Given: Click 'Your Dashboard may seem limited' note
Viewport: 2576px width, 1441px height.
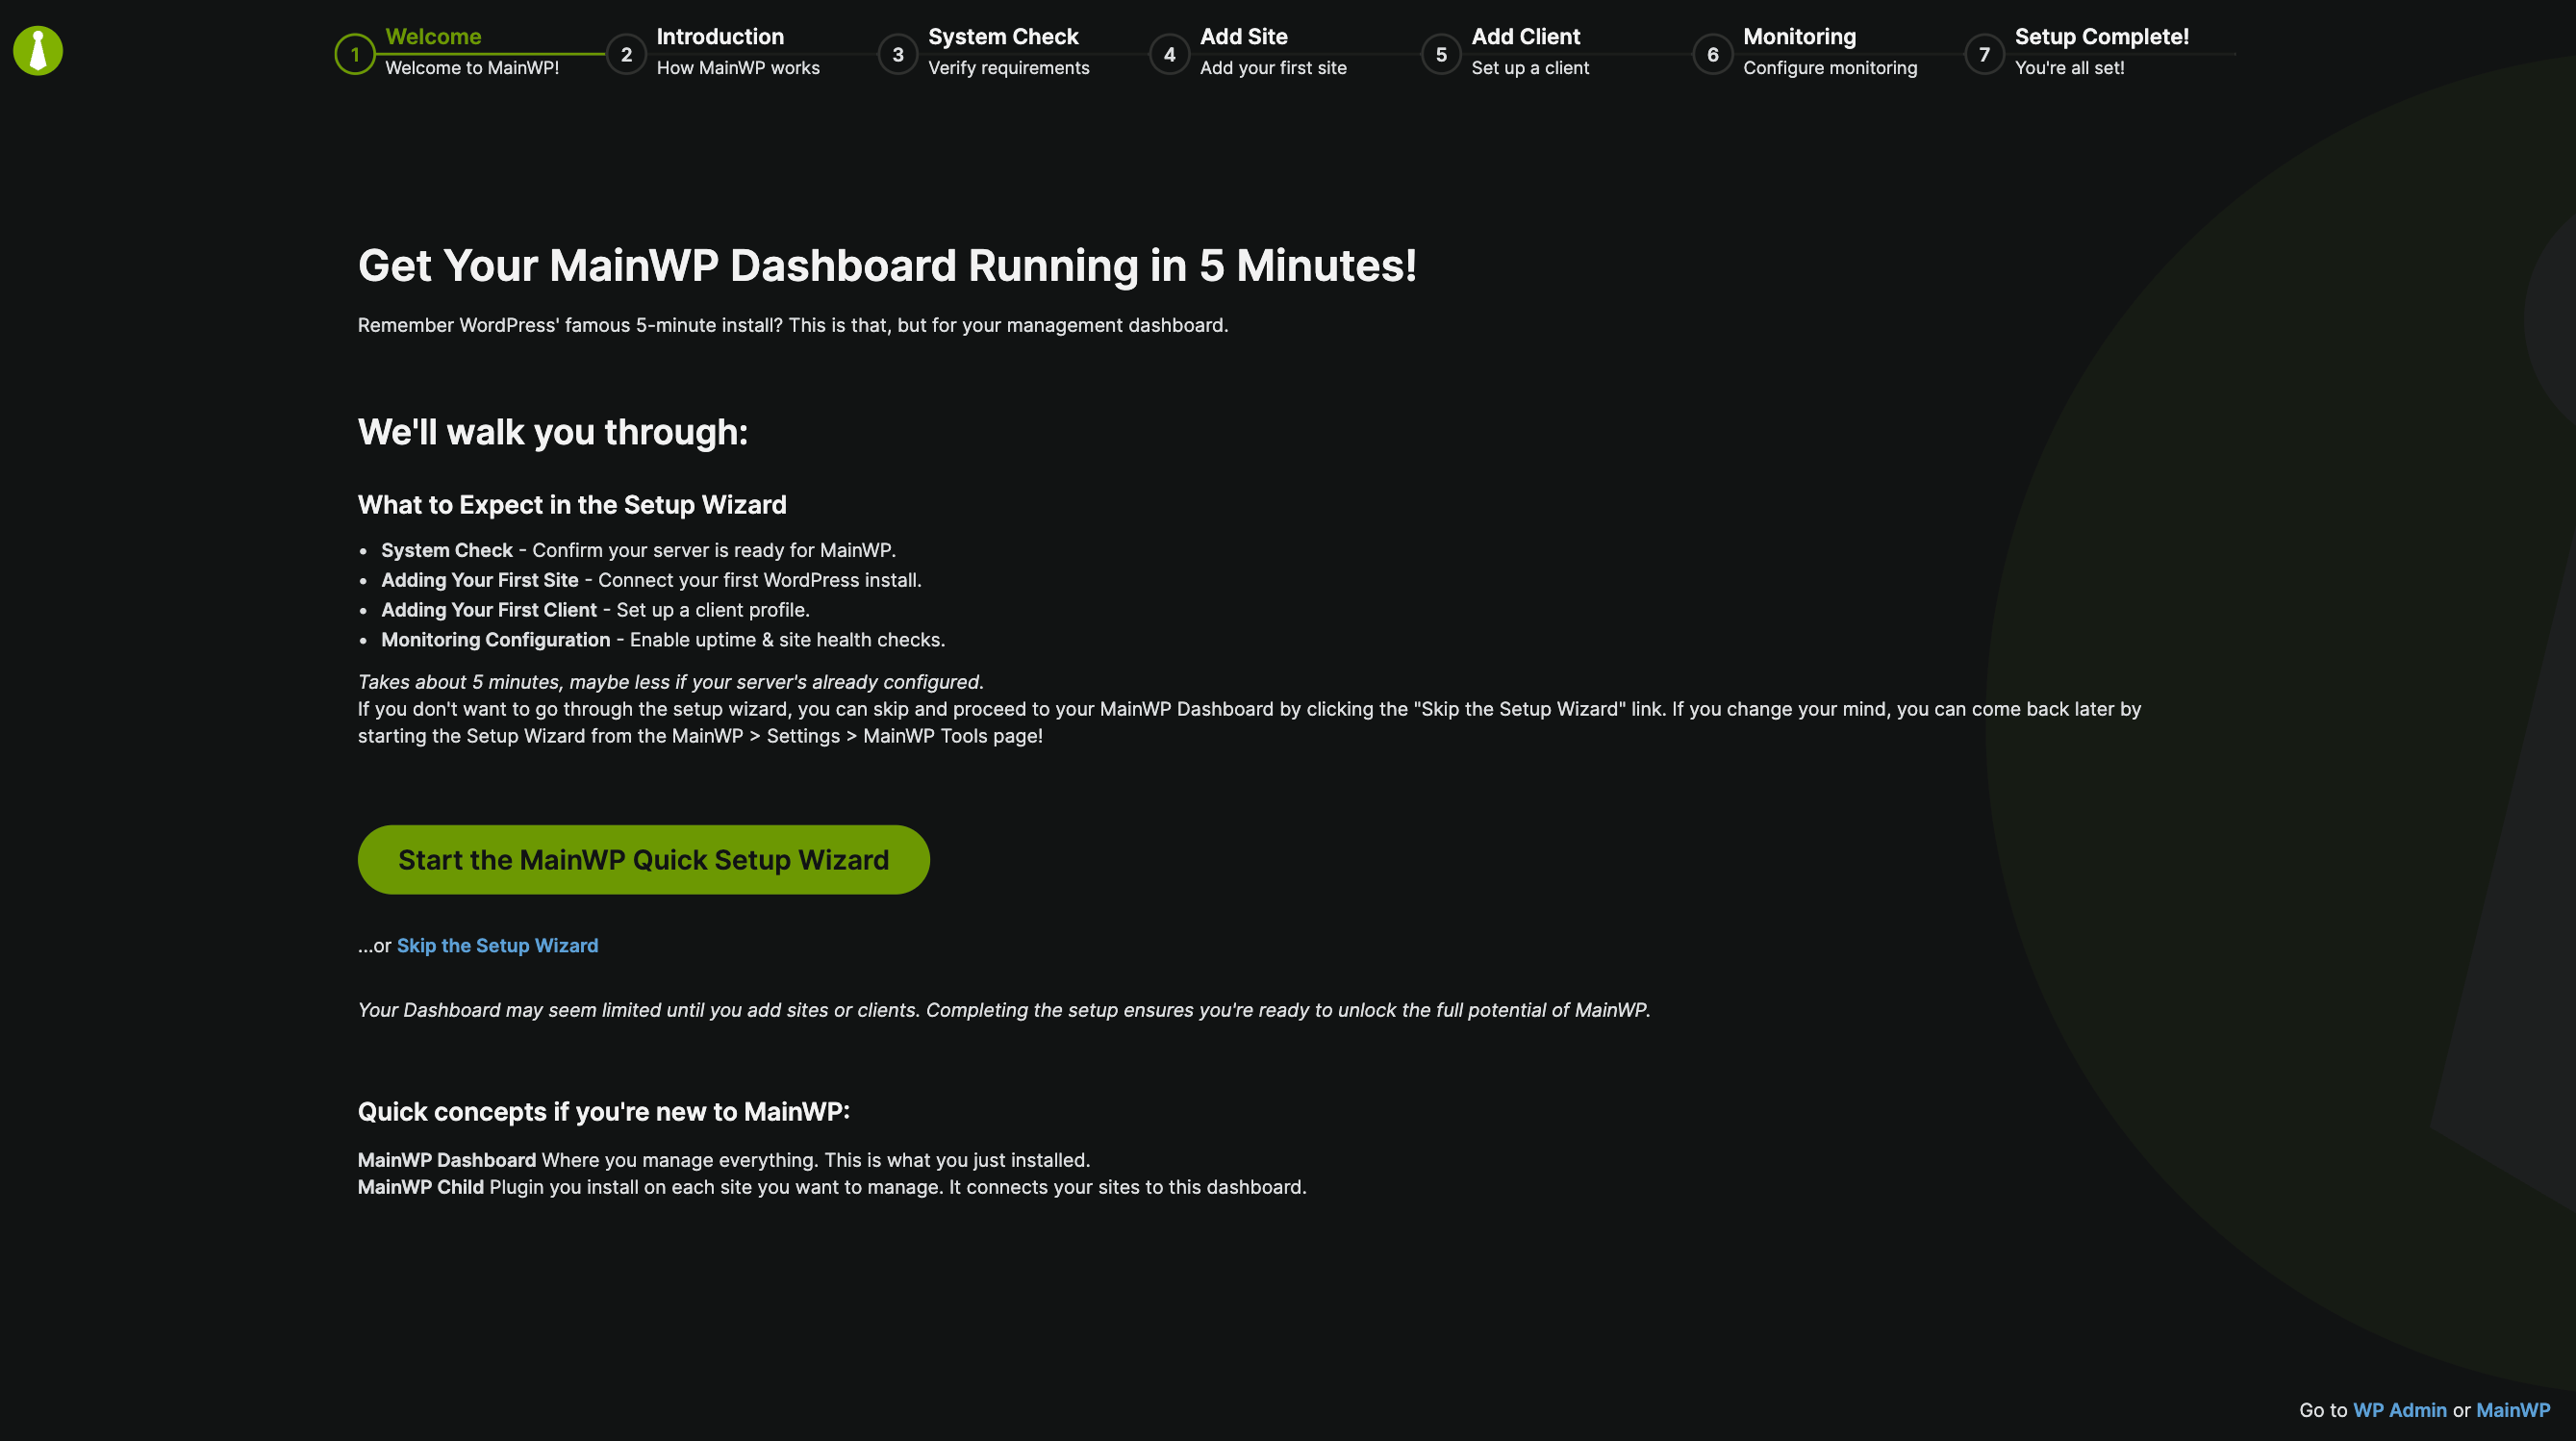Looking at the screenshot, I should [x=1004, y=1010].
